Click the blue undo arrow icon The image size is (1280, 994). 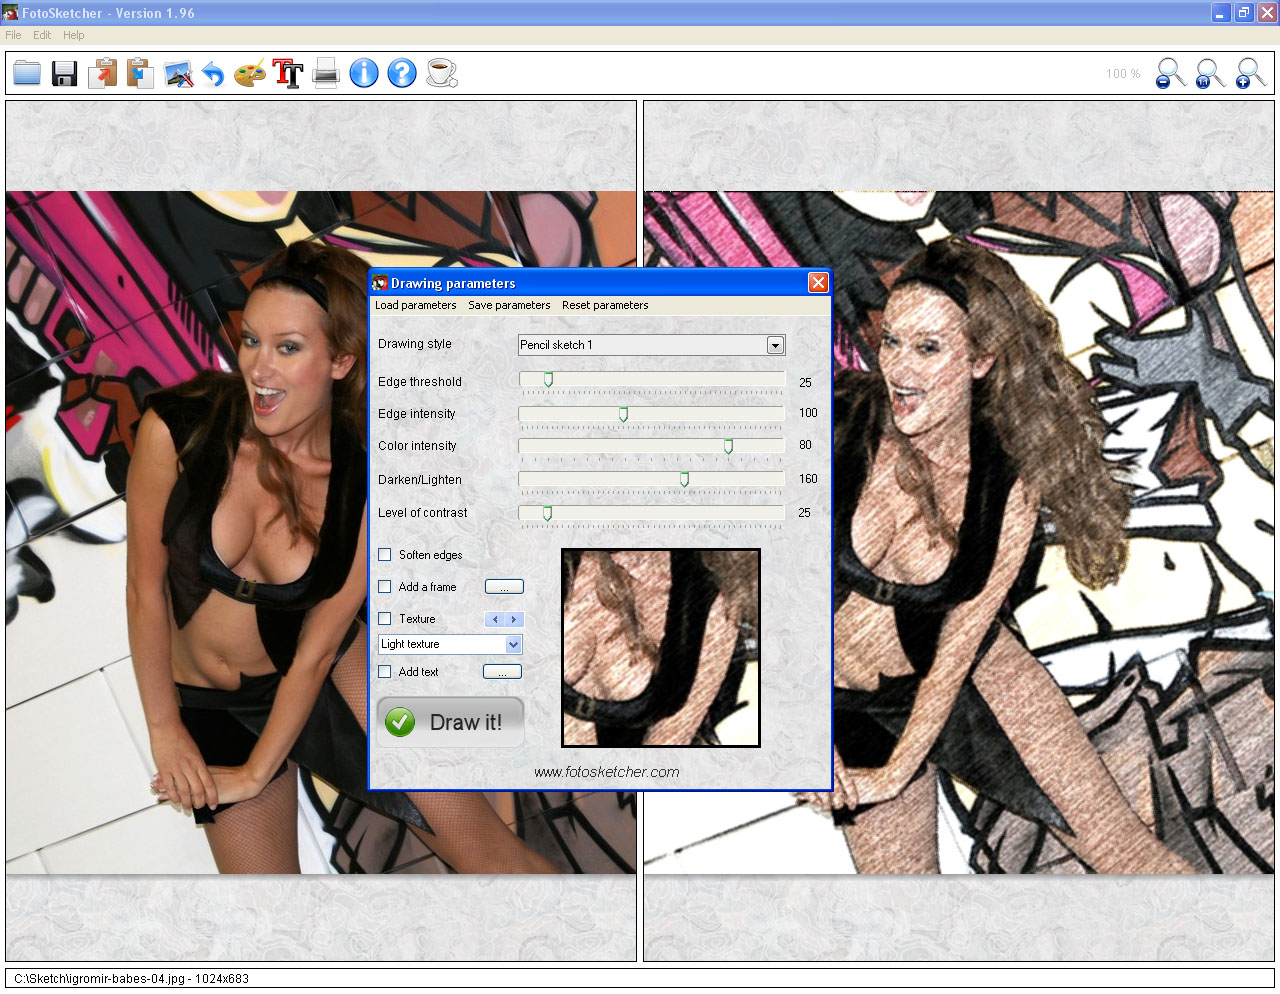click(213, 74)
